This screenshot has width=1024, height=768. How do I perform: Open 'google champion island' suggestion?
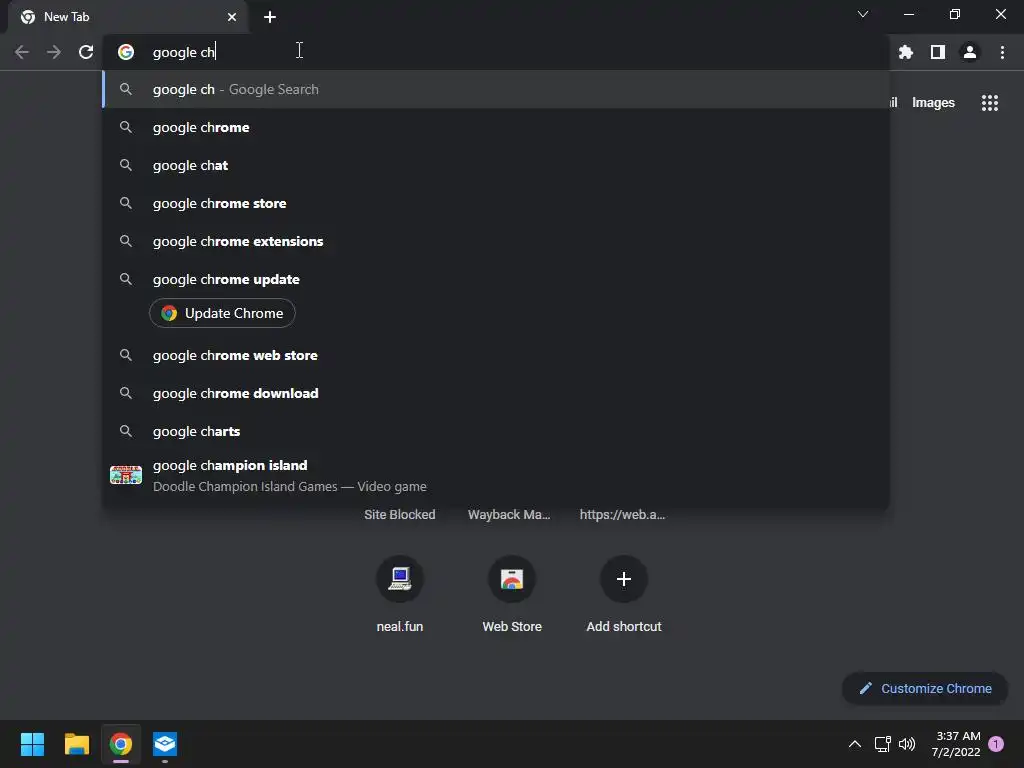coord(496,475)
